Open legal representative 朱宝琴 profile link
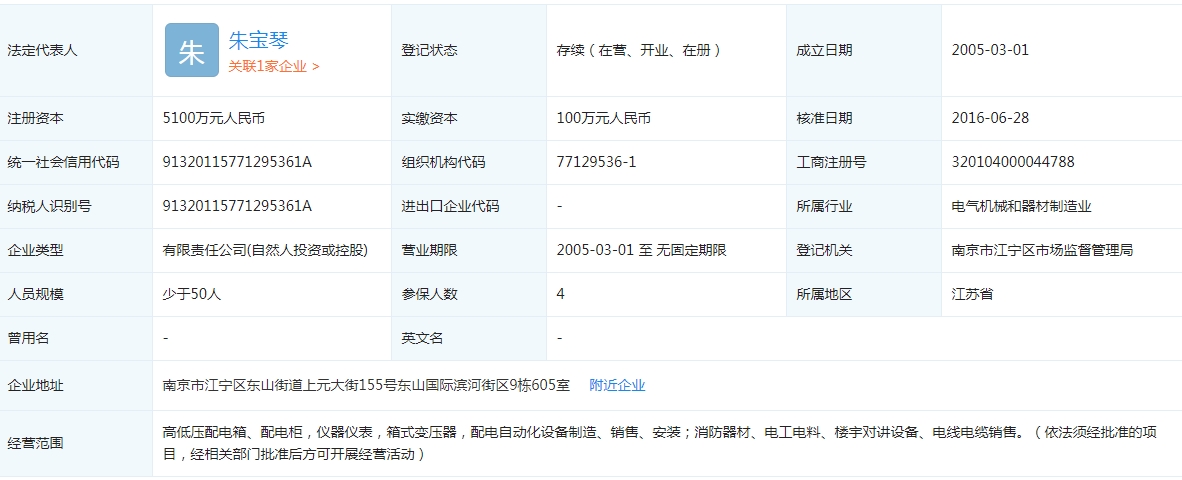The image size is (1182, 480). tap(258, 41)
